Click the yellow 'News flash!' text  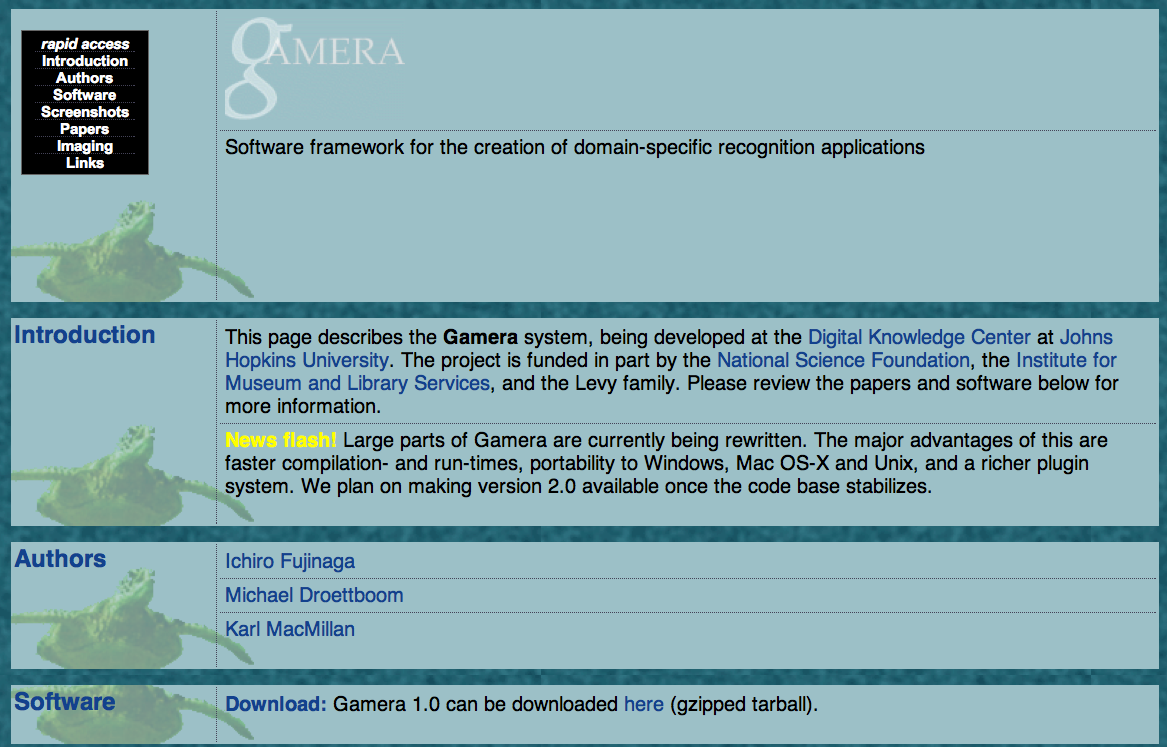[x=281, y=440]
